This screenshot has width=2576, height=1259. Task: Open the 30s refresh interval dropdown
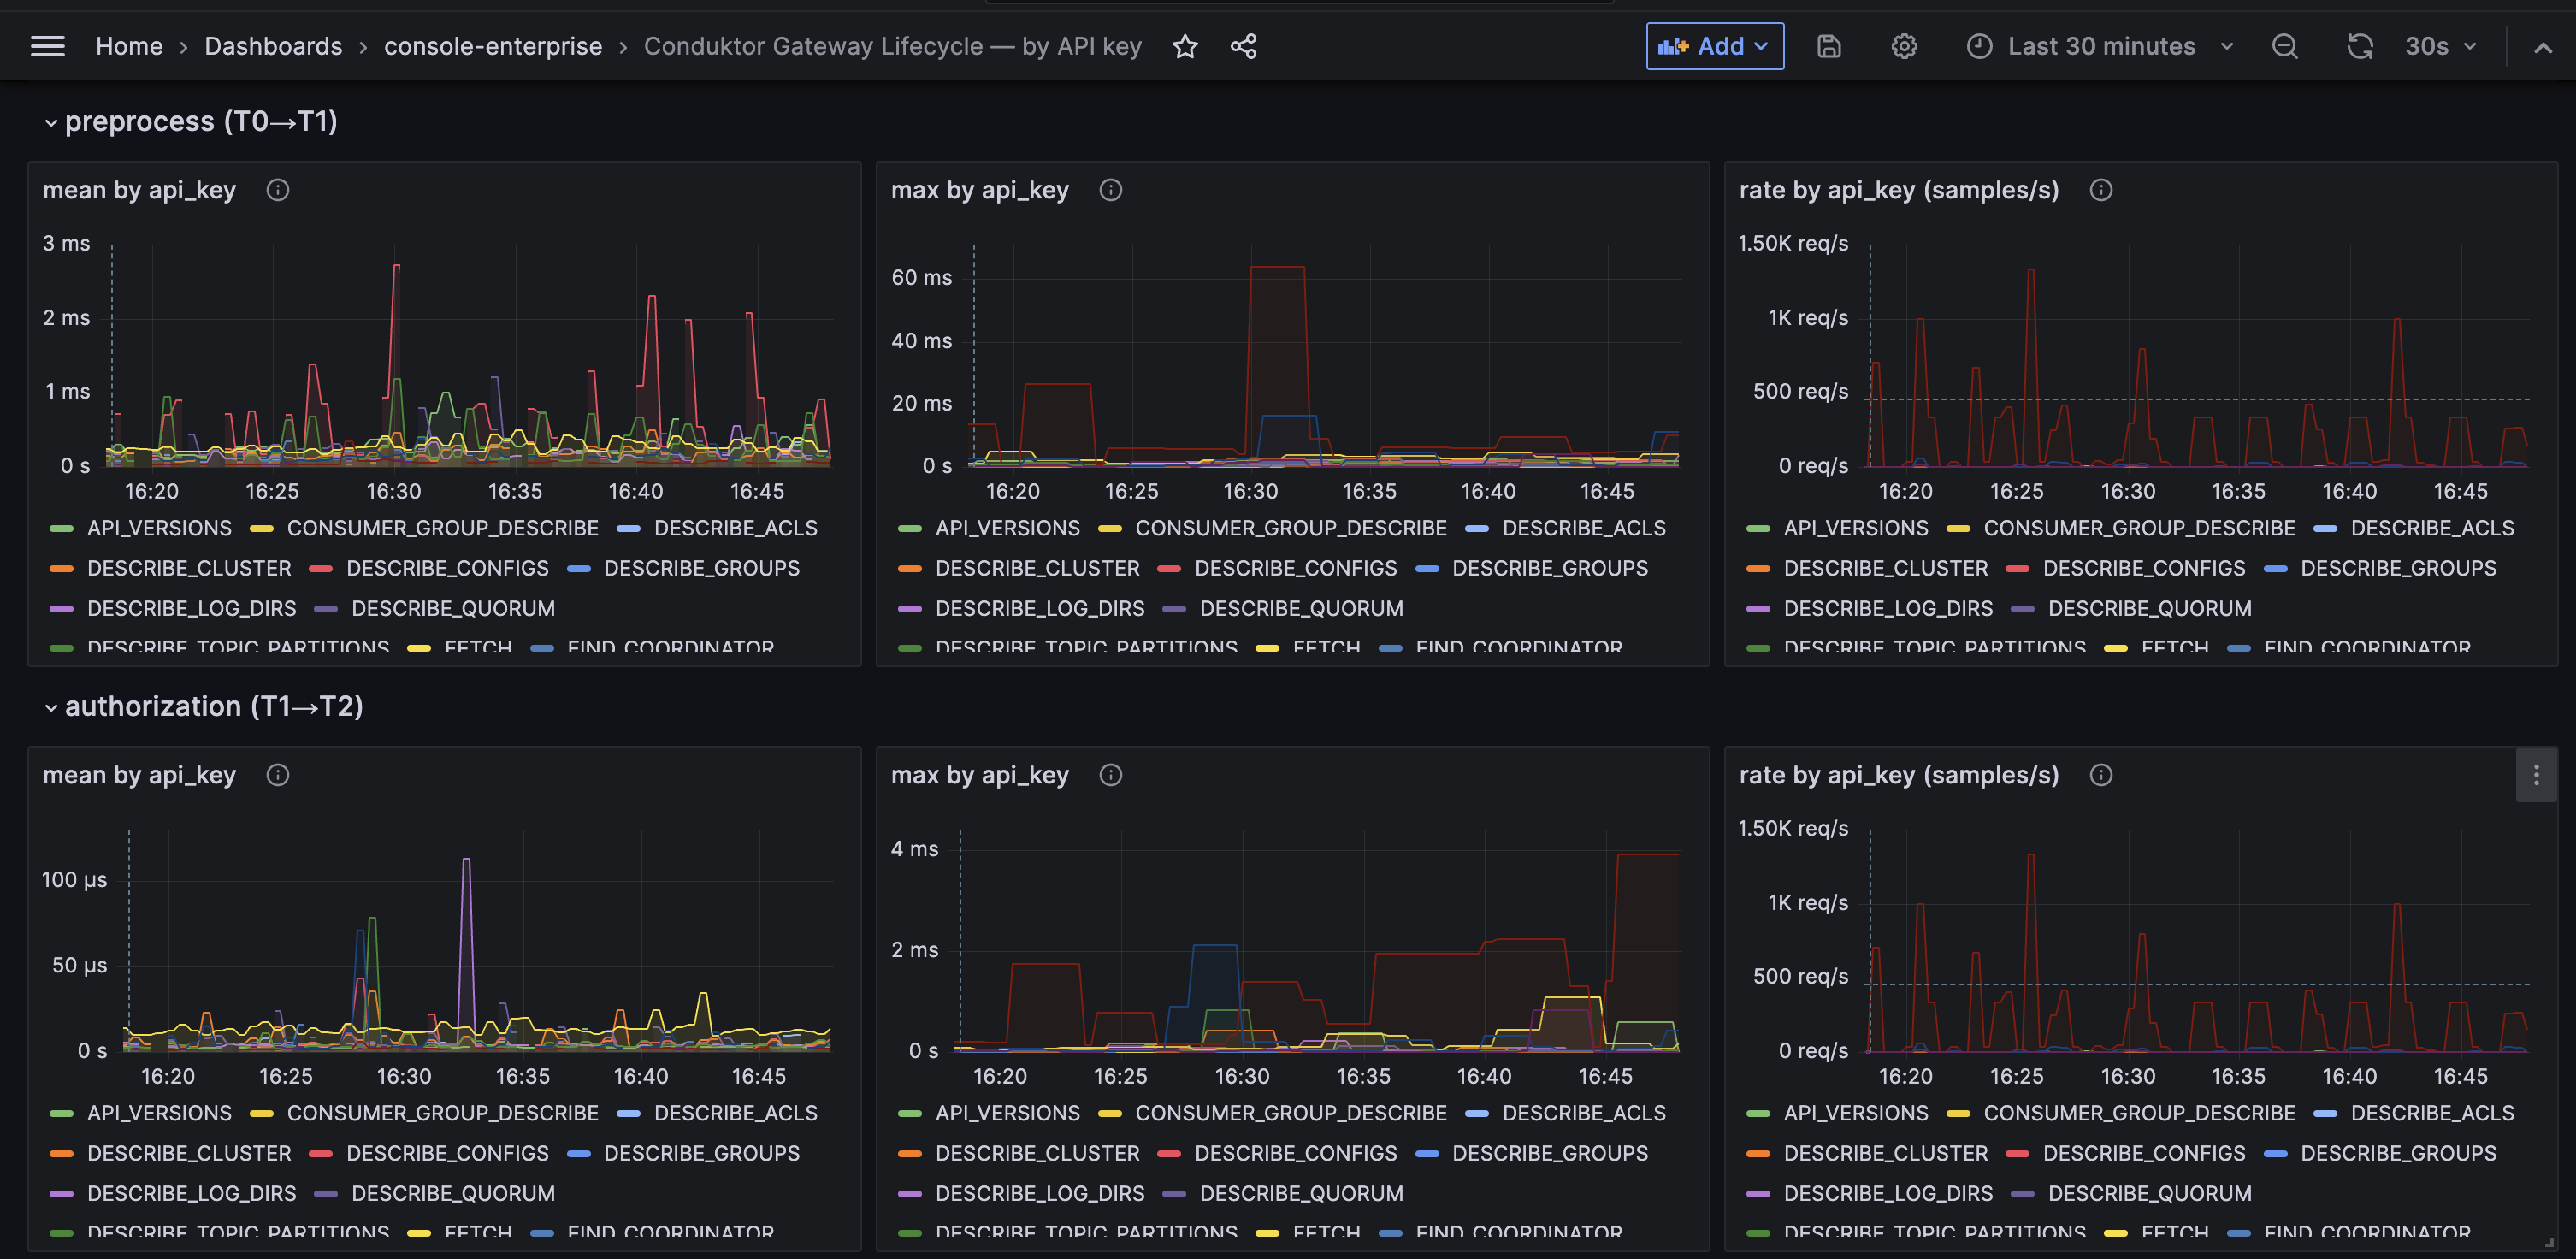coord(2441,46)
